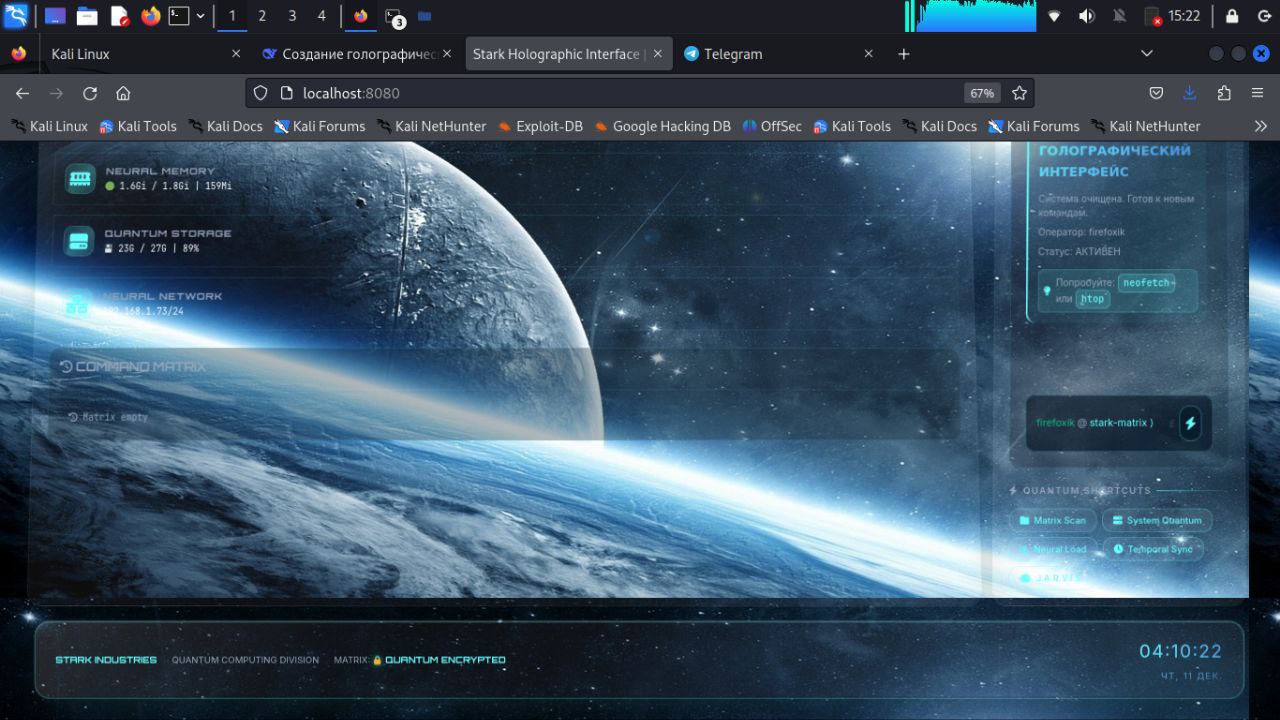Run the System Quantum shortcut
The width and height of the screenshot is (1280, 720).
(x=1157, y=520)
